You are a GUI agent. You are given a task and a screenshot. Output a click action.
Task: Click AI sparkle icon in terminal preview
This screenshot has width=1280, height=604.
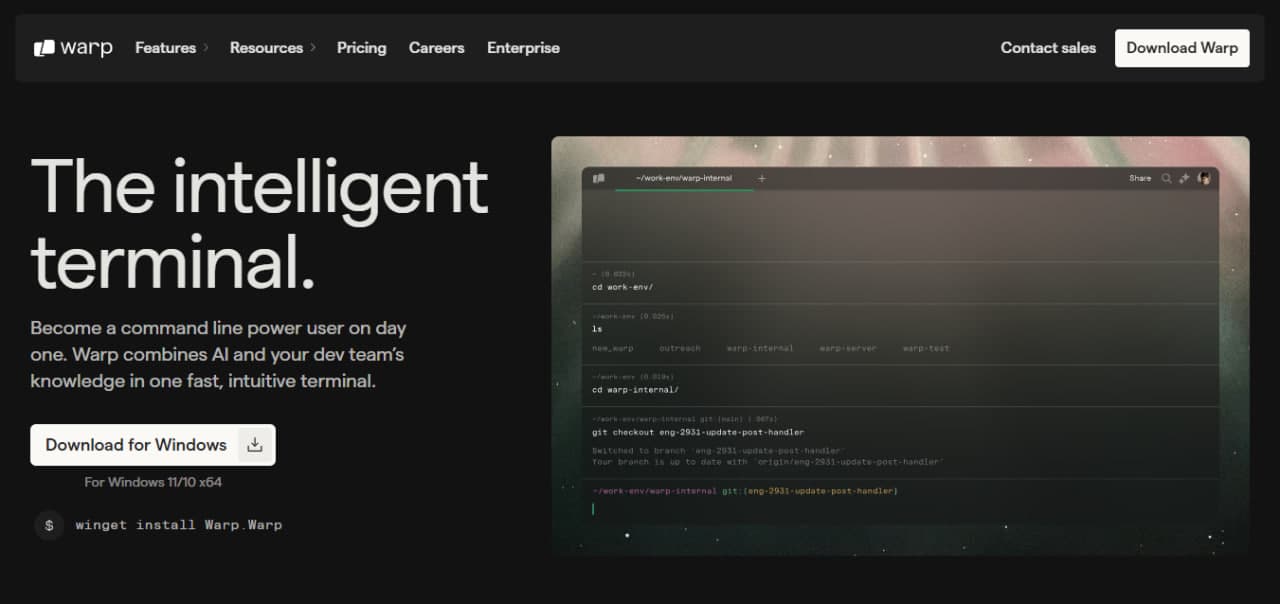coord(1185,178)
